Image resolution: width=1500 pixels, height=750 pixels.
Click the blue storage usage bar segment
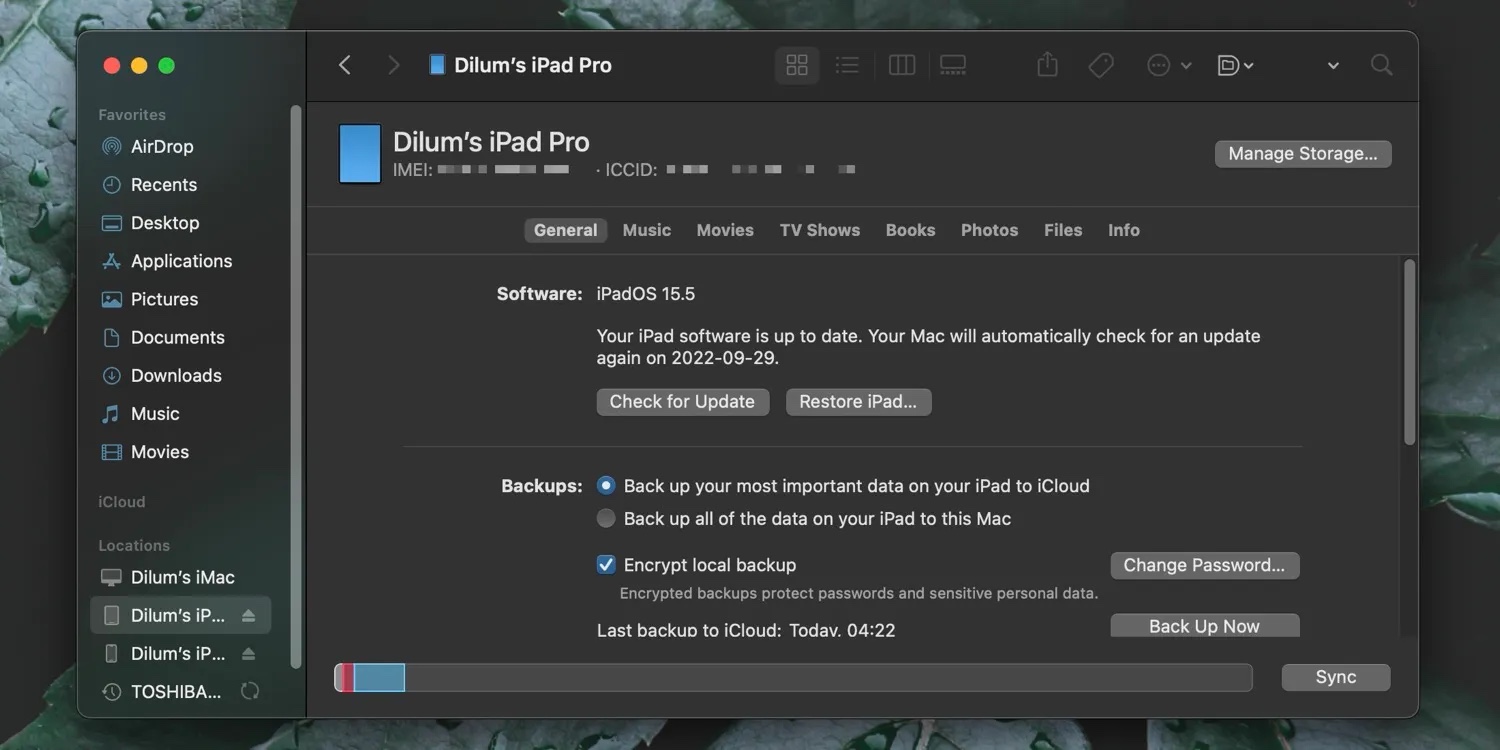[379, 678]
